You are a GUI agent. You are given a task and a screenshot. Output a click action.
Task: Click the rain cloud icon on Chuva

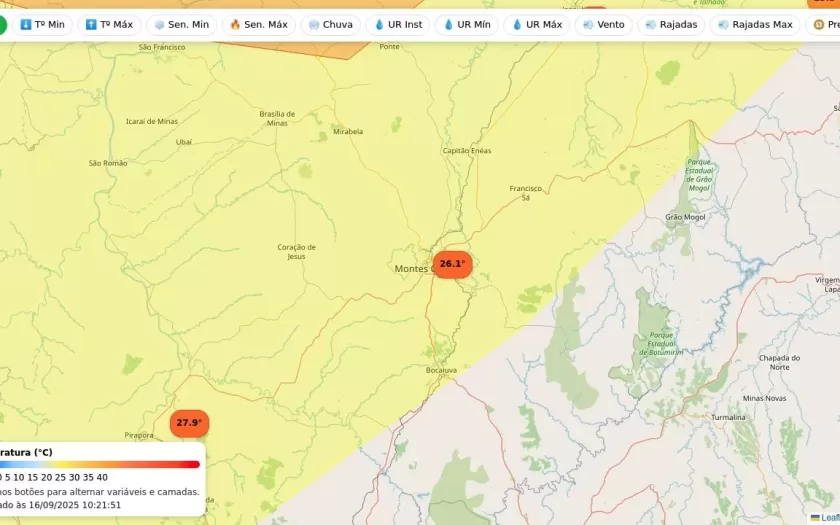[x=314, y=25]
